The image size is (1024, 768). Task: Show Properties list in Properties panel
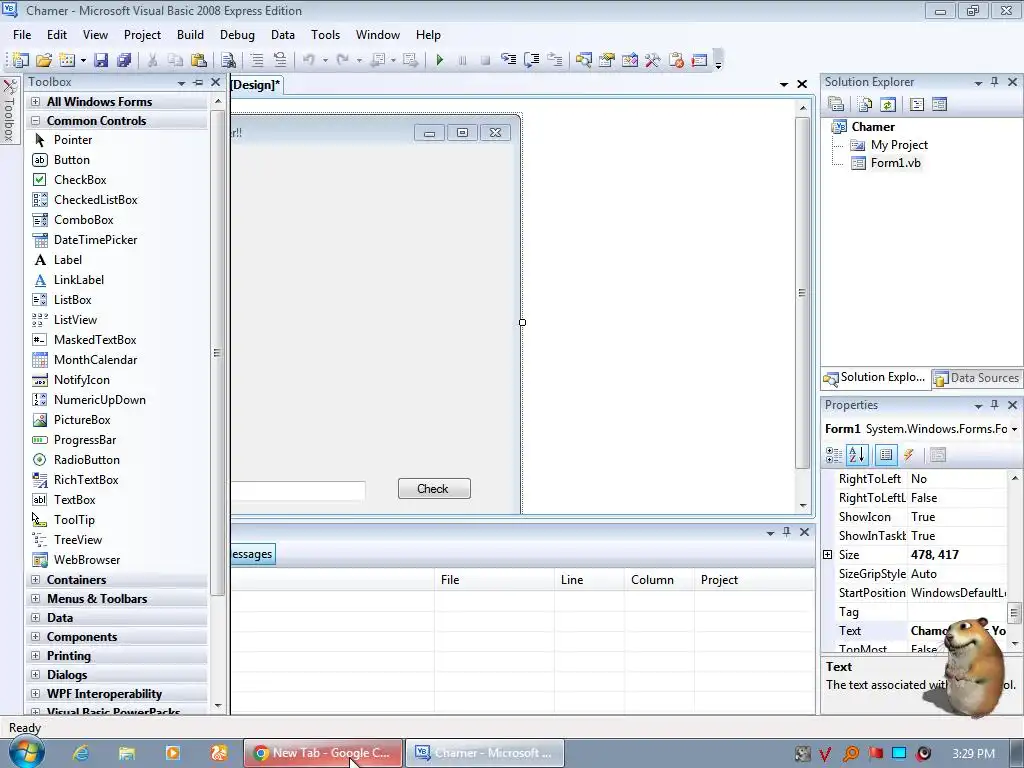pyautogui.click(x=886, y=455)
